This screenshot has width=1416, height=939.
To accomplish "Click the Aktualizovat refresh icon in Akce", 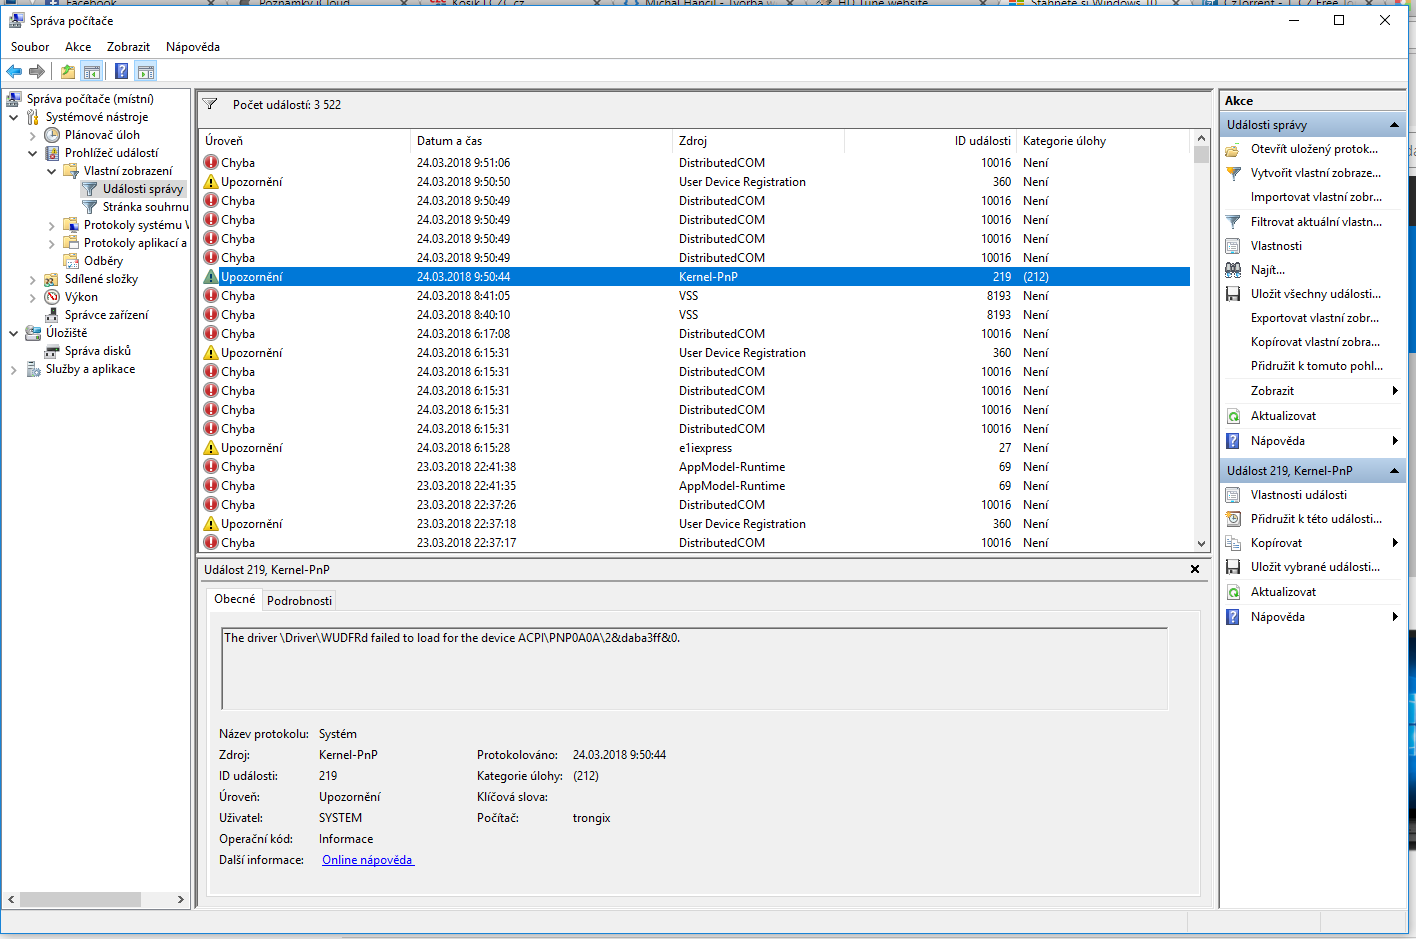I will coord(1233,416).
